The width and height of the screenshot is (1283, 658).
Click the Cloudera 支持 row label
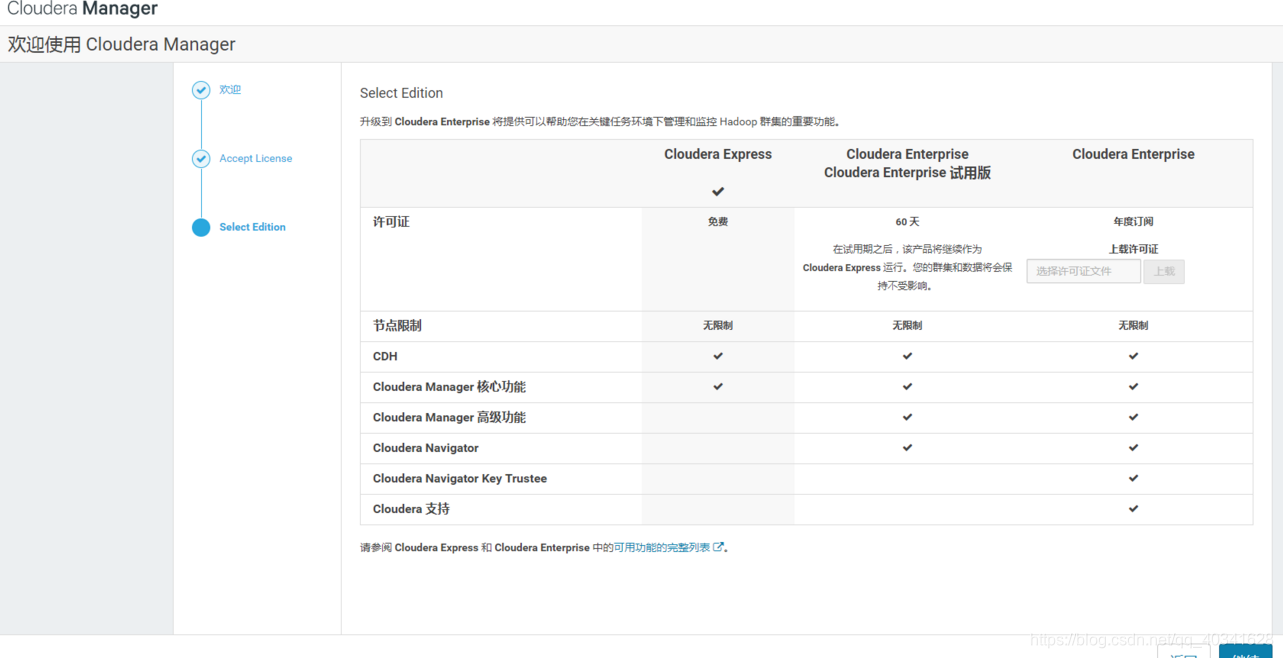tap(411, 508)
